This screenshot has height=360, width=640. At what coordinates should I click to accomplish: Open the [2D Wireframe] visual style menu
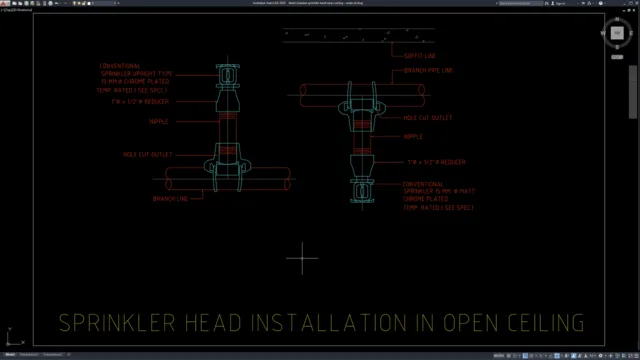(22, 10)
